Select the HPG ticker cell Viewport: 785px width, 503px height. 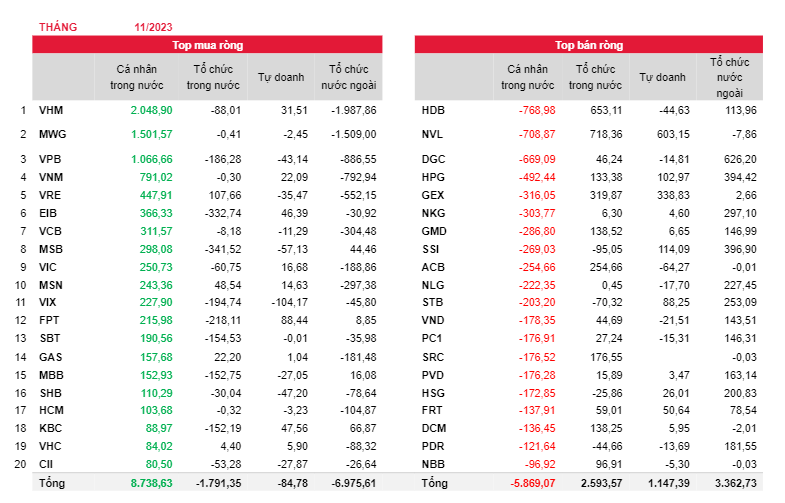(x=433, y=177)
